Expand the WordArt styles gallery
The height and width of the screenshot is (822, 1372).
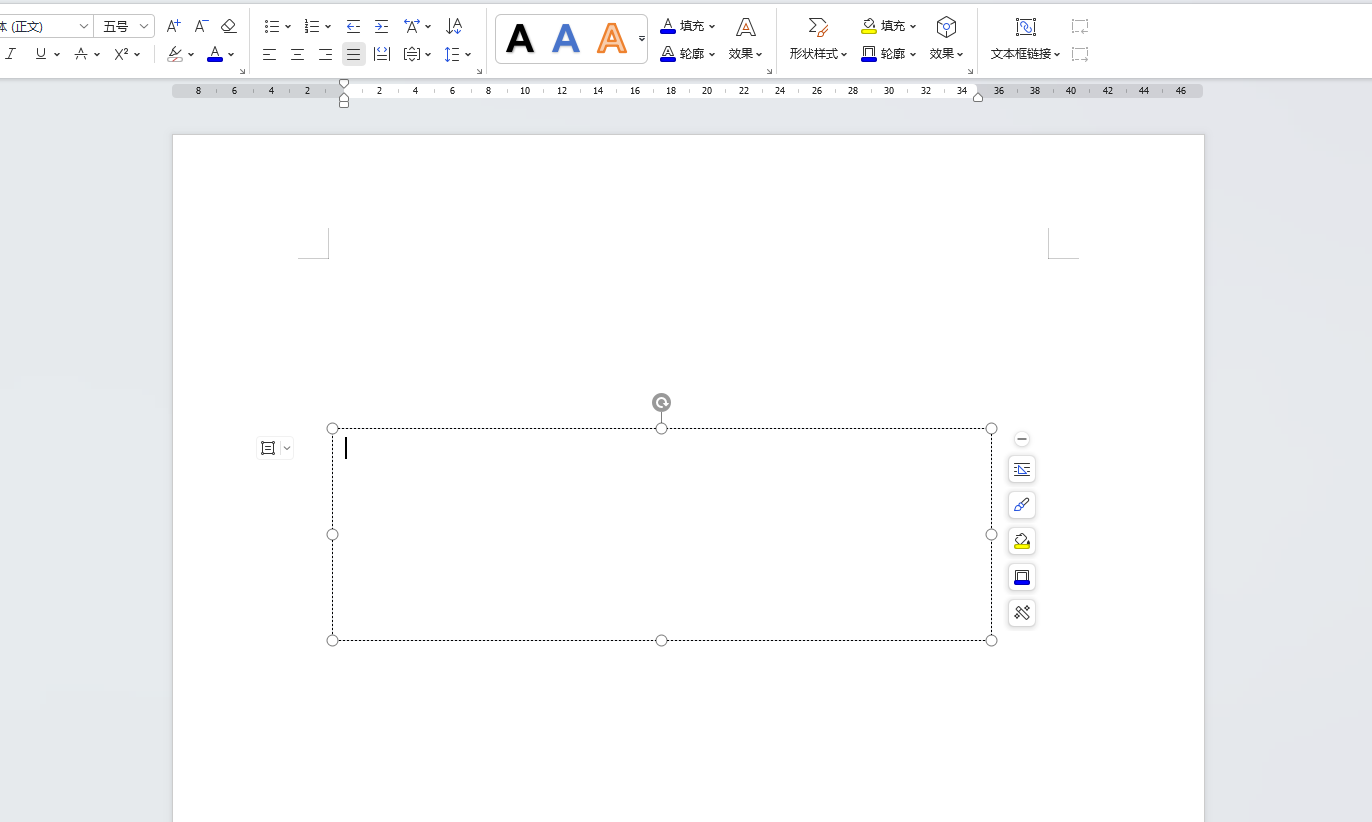642,39
